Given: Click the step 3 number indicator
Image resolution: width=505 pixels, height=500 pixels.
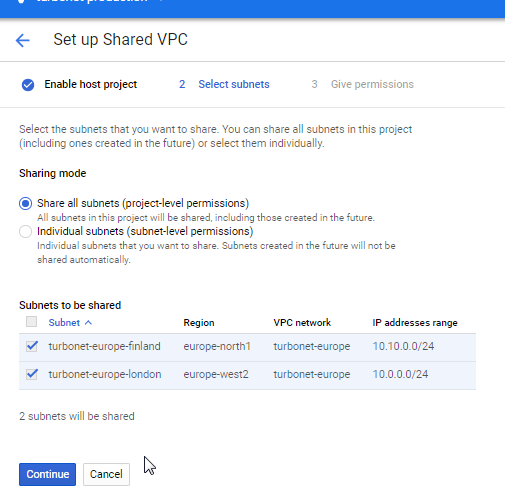Looking at the screenshot, I should [x=314, y=84].
